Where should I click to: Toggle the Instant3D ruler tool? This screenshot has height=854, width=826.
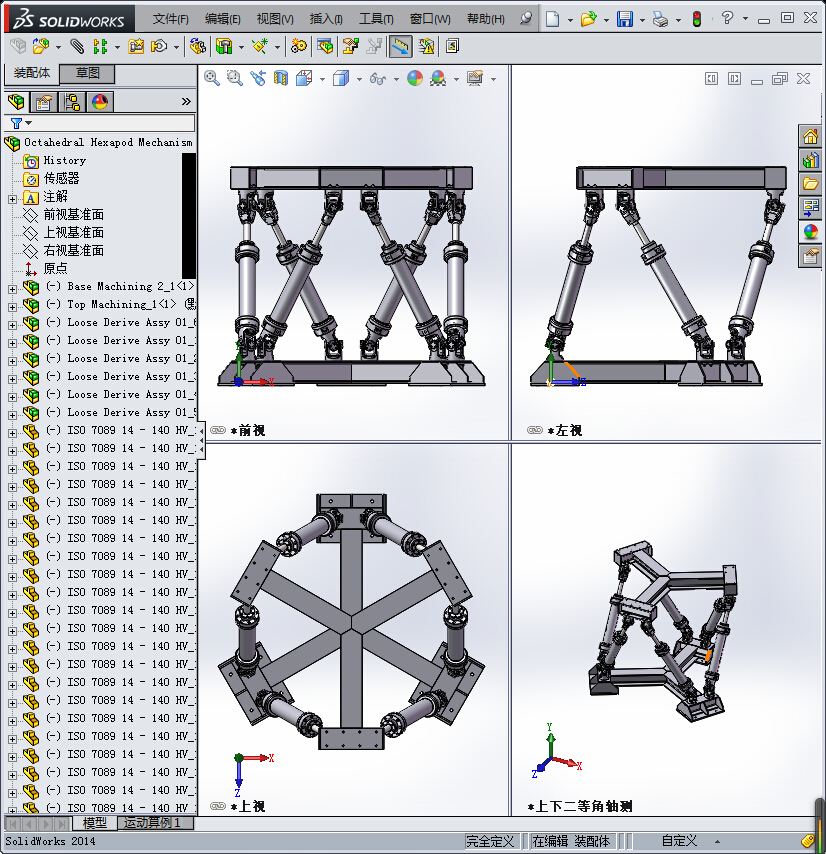pos(400,46)
